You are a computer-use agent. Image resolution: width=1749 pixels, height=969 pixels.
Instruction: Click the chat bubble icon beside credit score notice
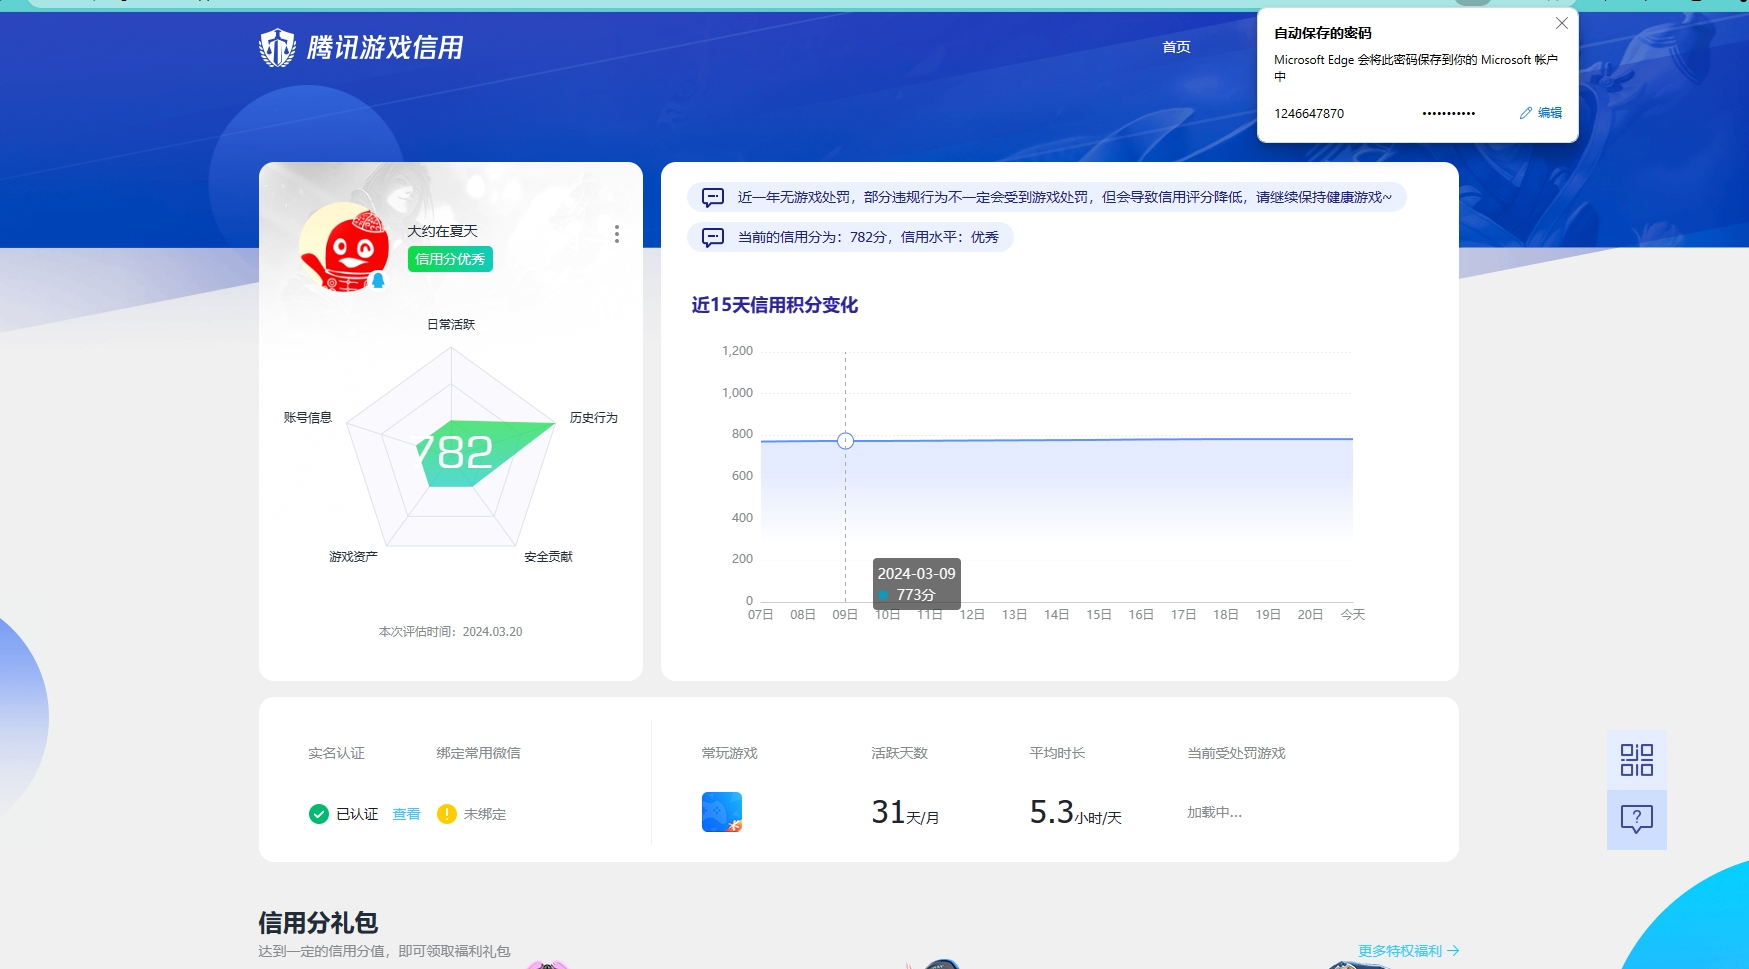[x=713, y=237]
